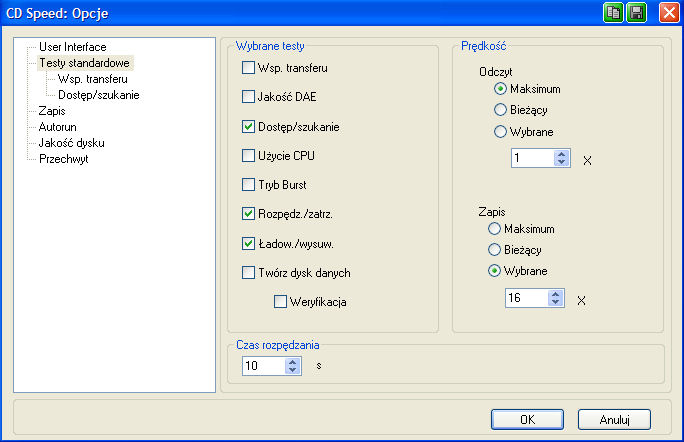Image resolution: width=684 pixels, height=442 pixels.
Task: Click the green copy icon in title bar
Action: 613,12
